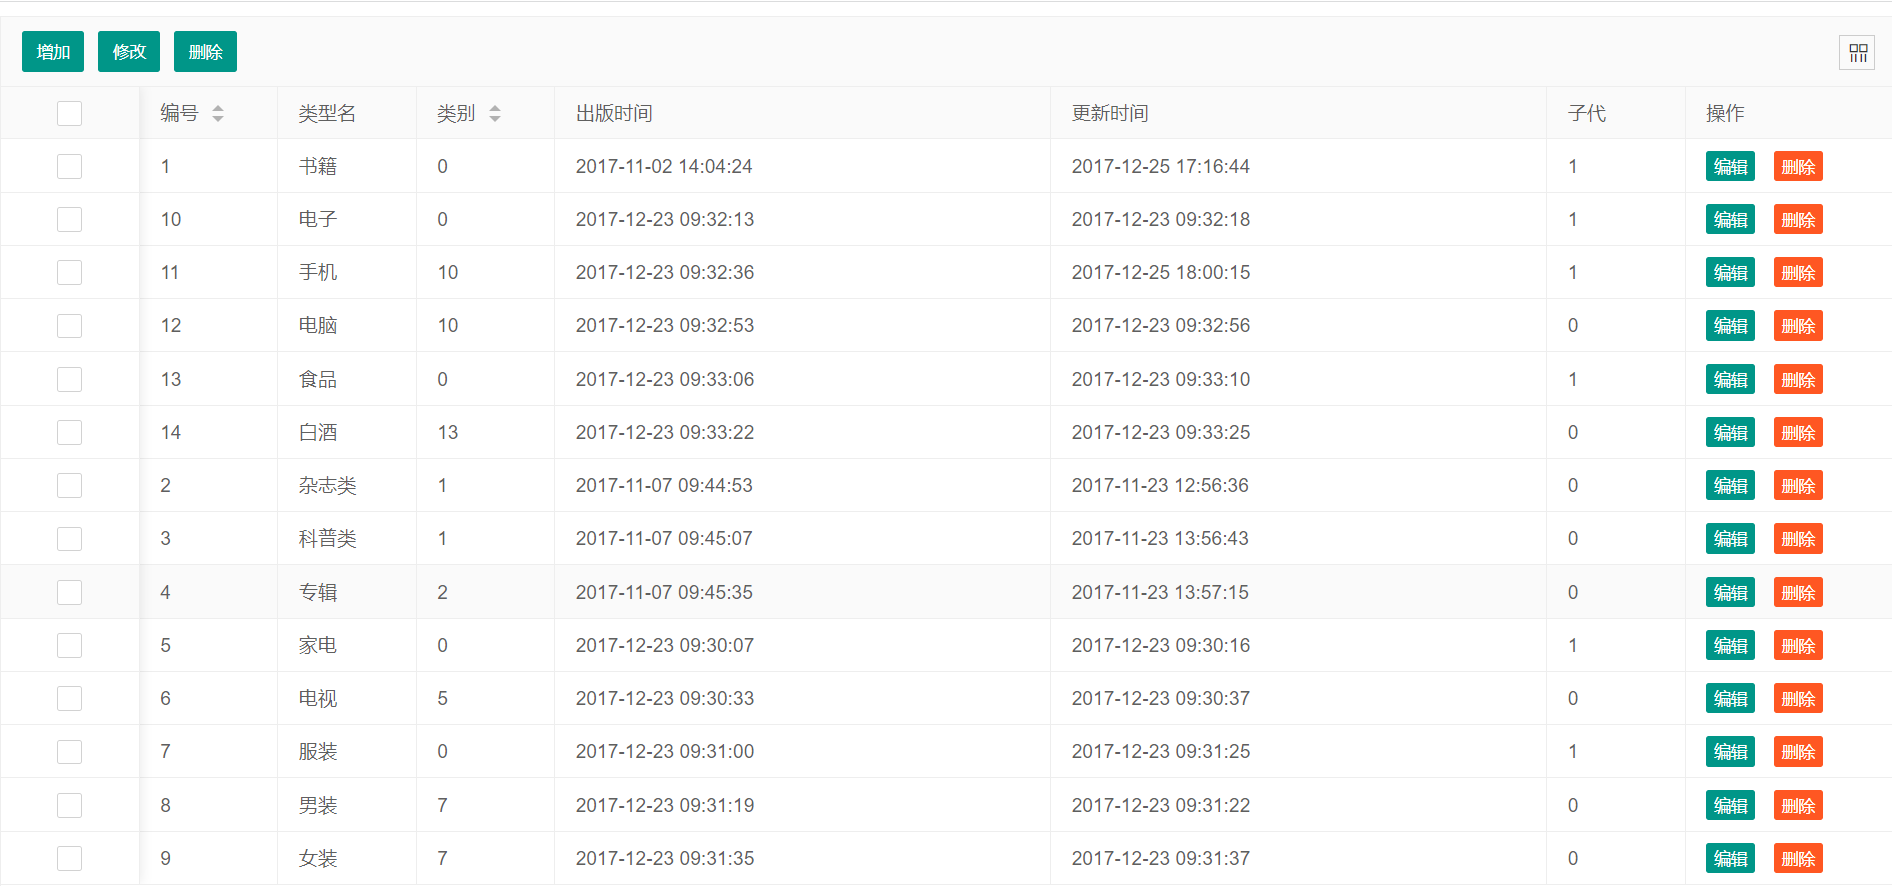
Task: Click the 删除 toolbar button at top
Action: (x=205, y=52)
